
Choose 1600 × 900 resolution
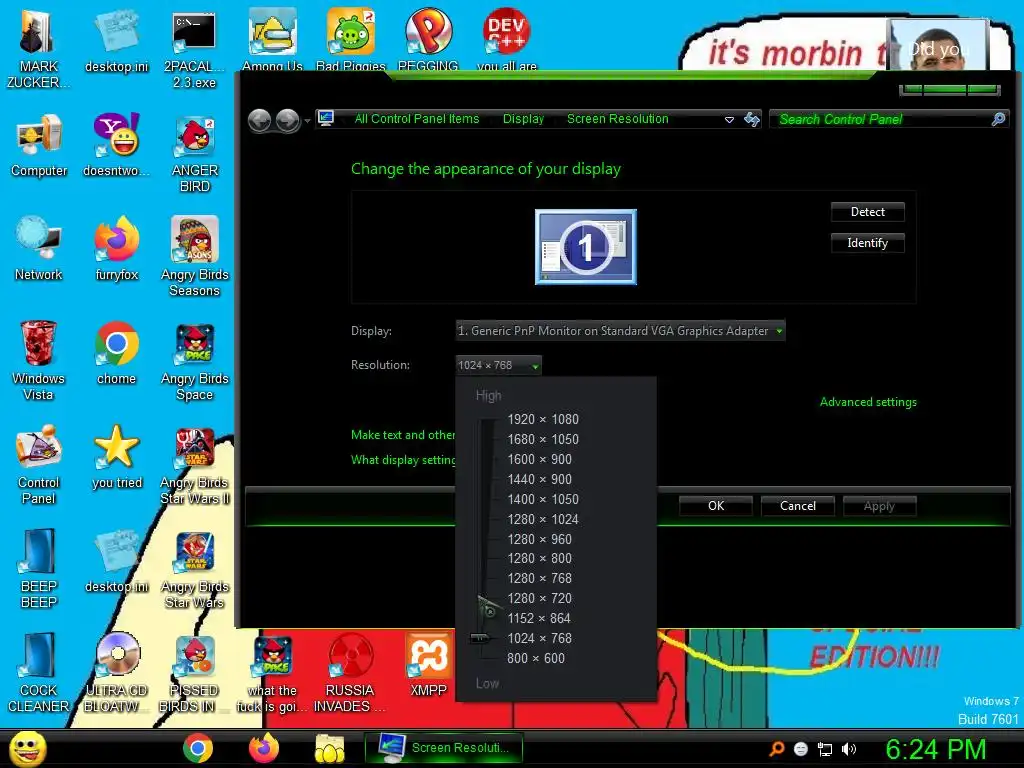click(x=539, y=460)
